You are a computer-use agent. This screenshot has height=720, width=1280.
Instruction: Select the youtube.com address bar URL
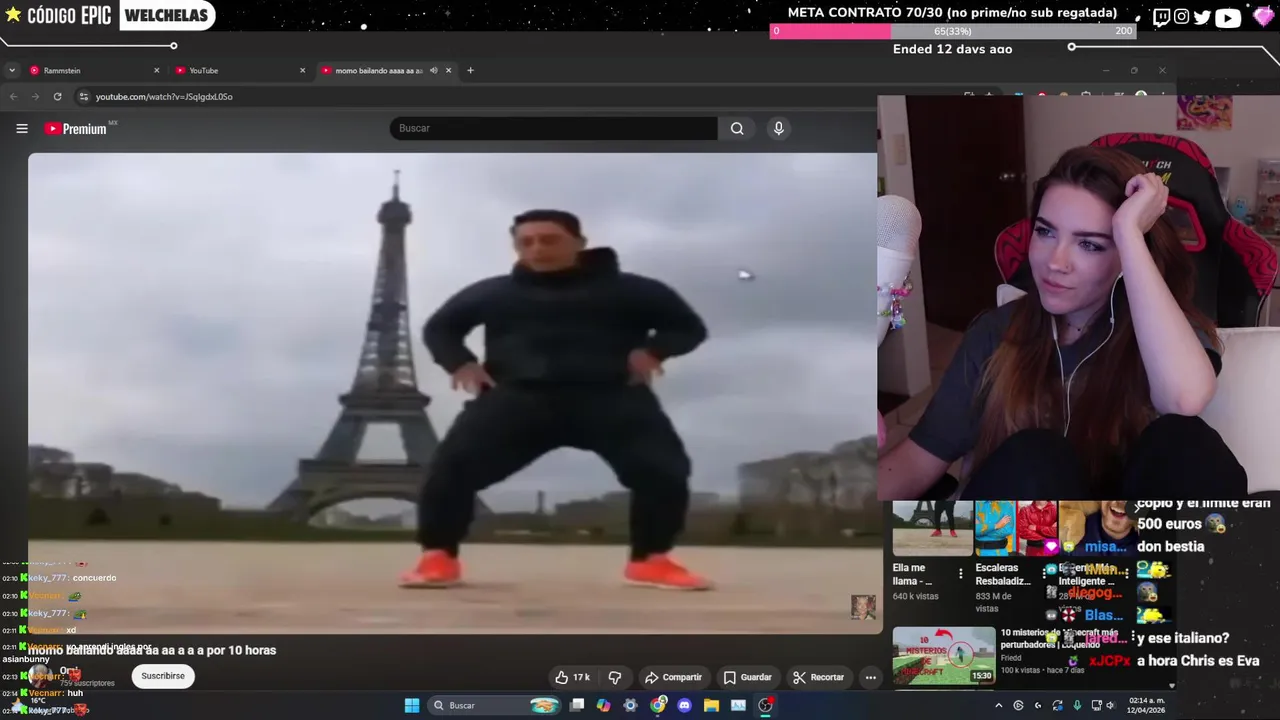pos(164,97)
